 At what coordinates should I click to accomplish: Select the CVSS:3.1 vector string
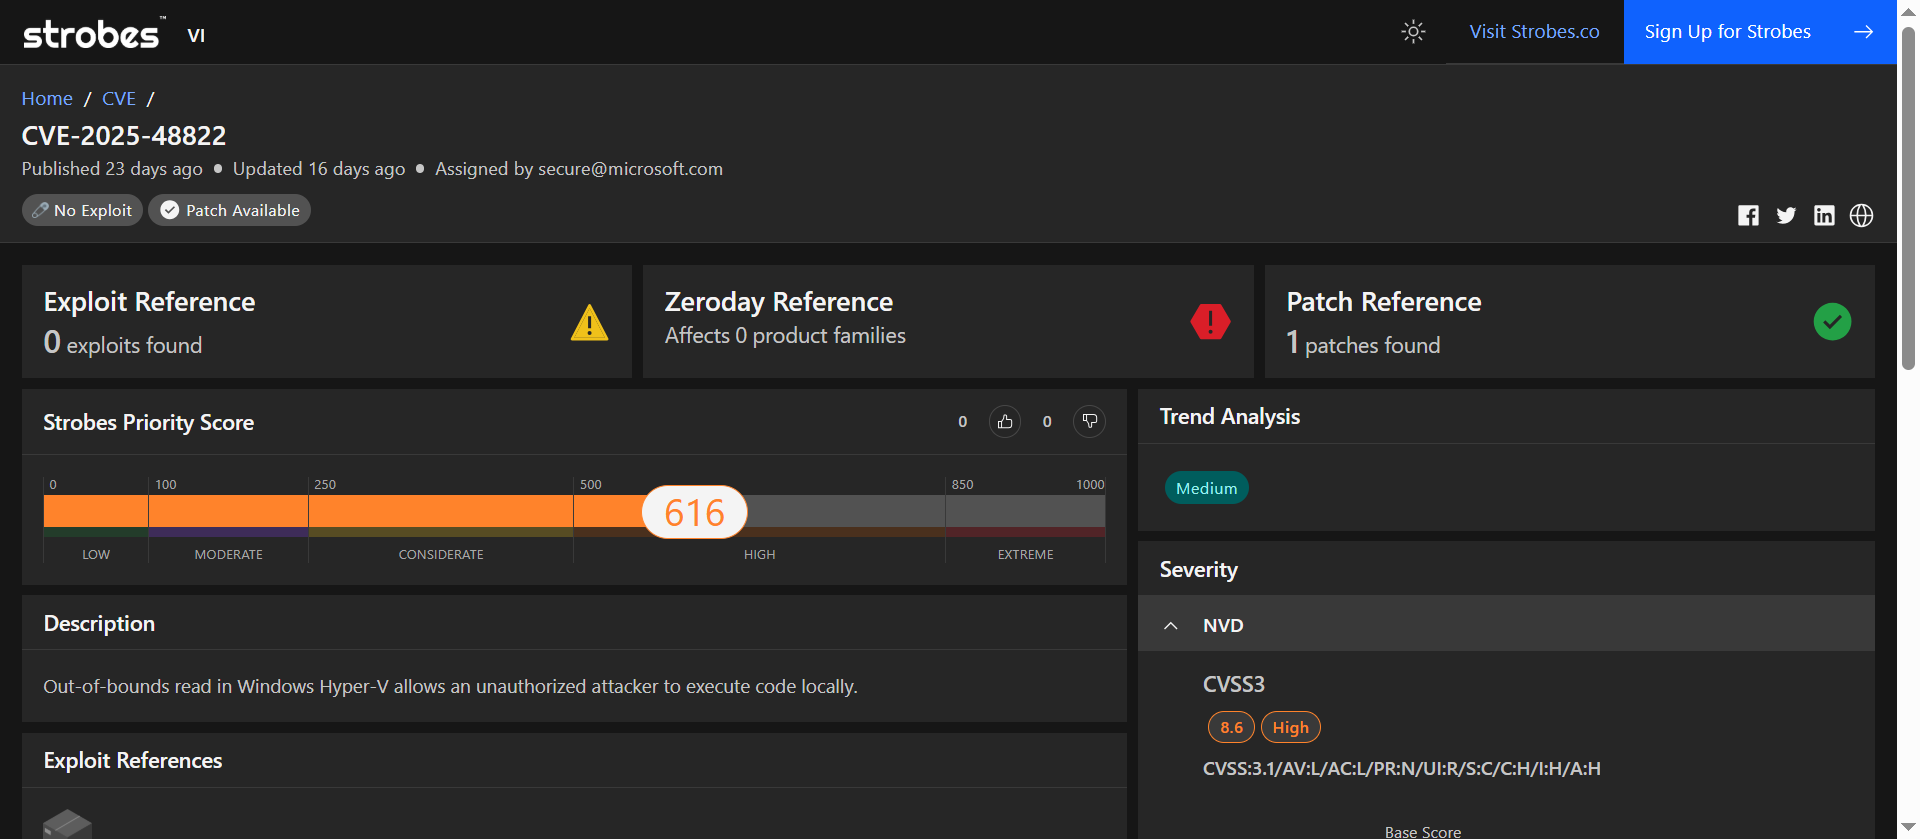1401,768
